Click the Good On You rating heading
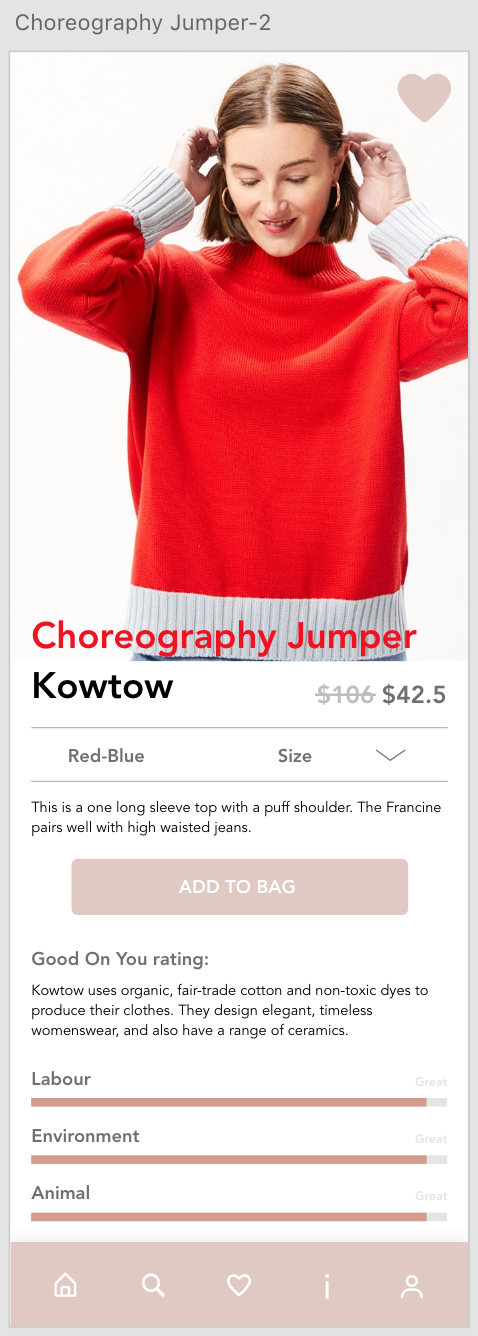The width and height of the screenshot is (478, 1336). click(x=120, y=960)
